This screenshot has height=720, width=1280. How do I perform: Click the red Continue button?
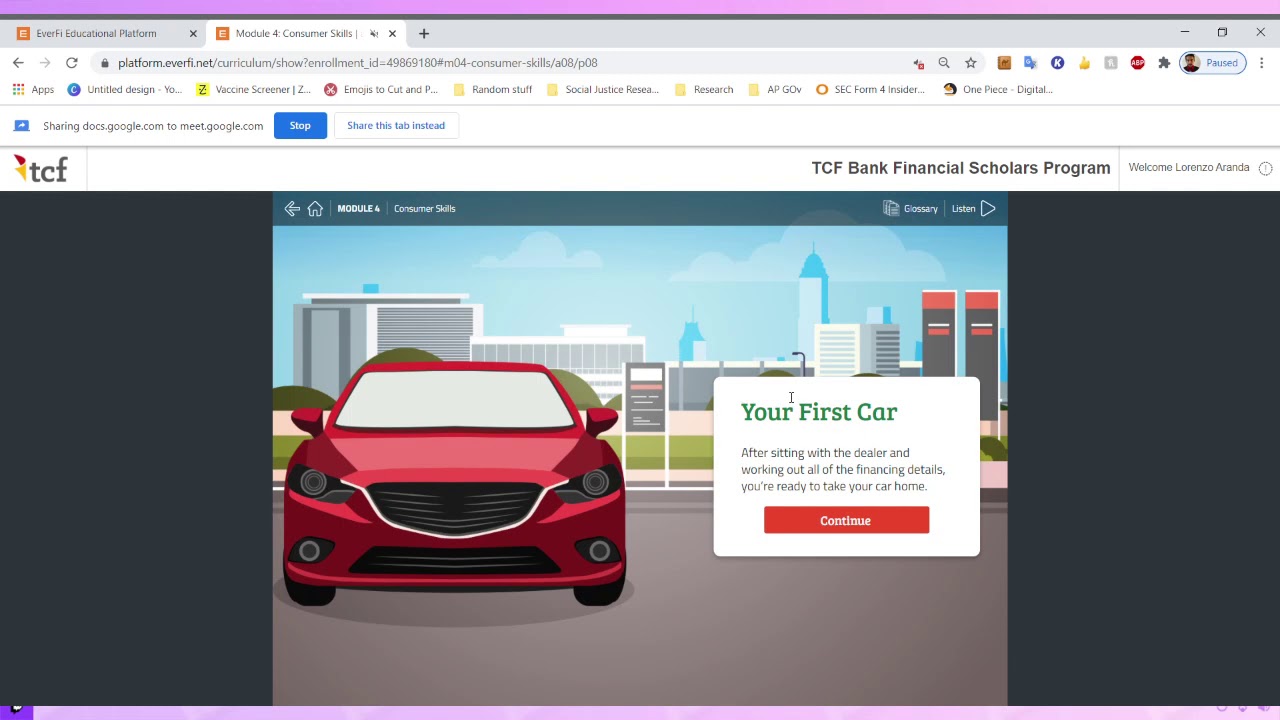point(846,520)
